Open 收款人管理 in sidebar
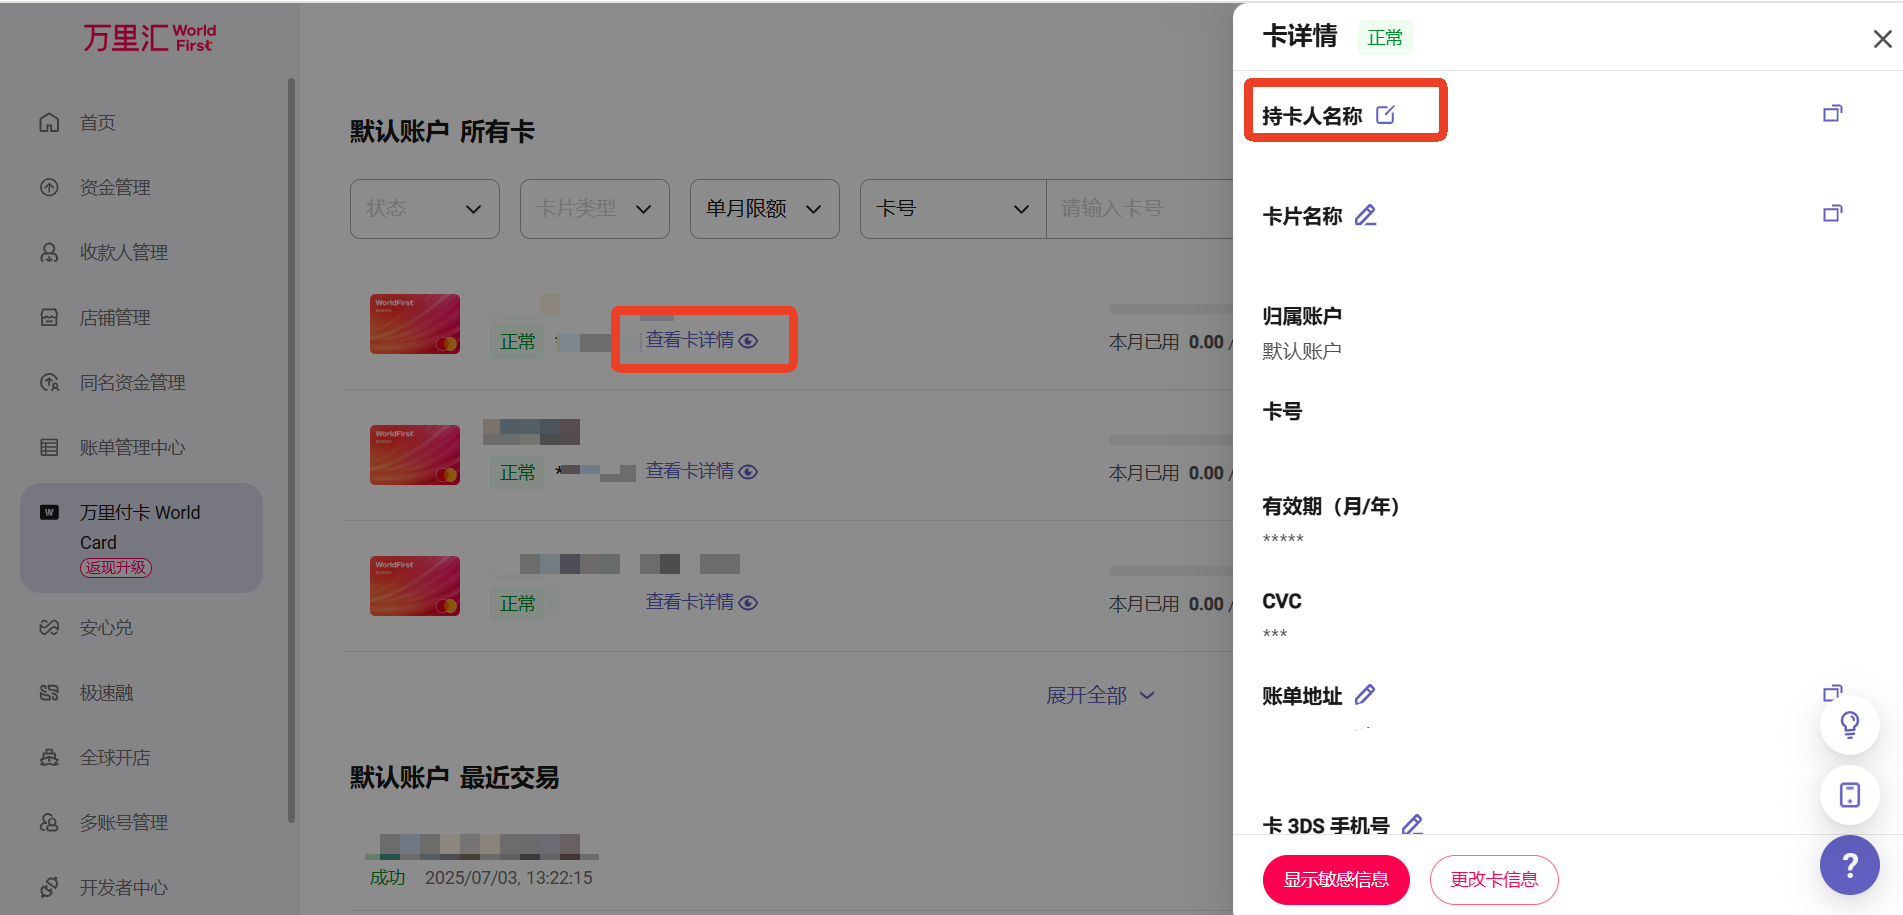The image size is (1903, 915). coord(124,253)
